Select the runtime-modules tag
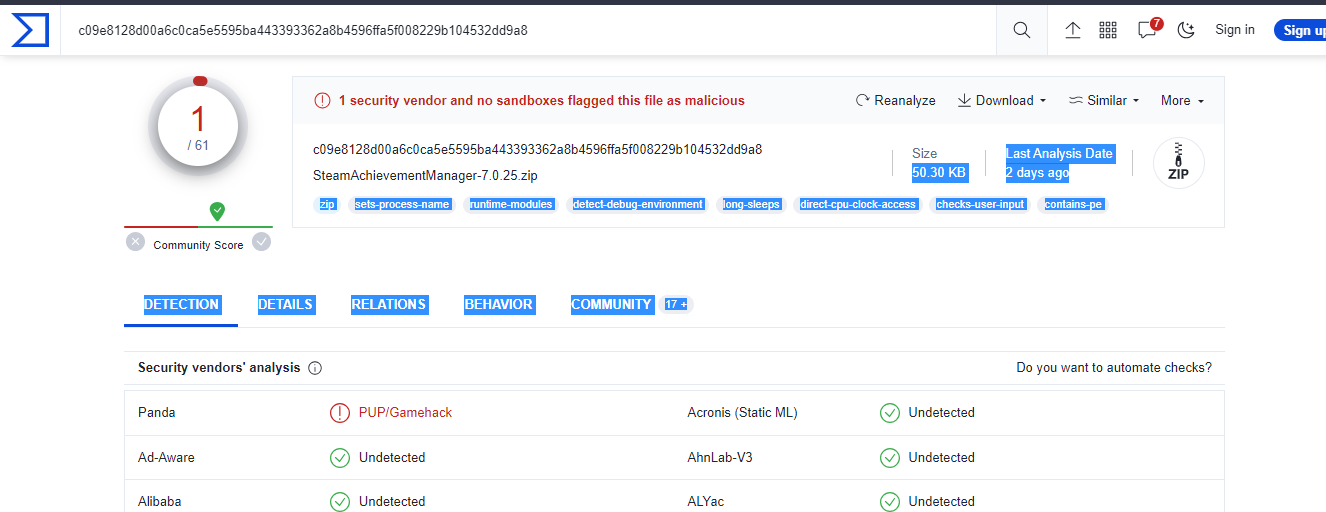 tap(511, 204)
